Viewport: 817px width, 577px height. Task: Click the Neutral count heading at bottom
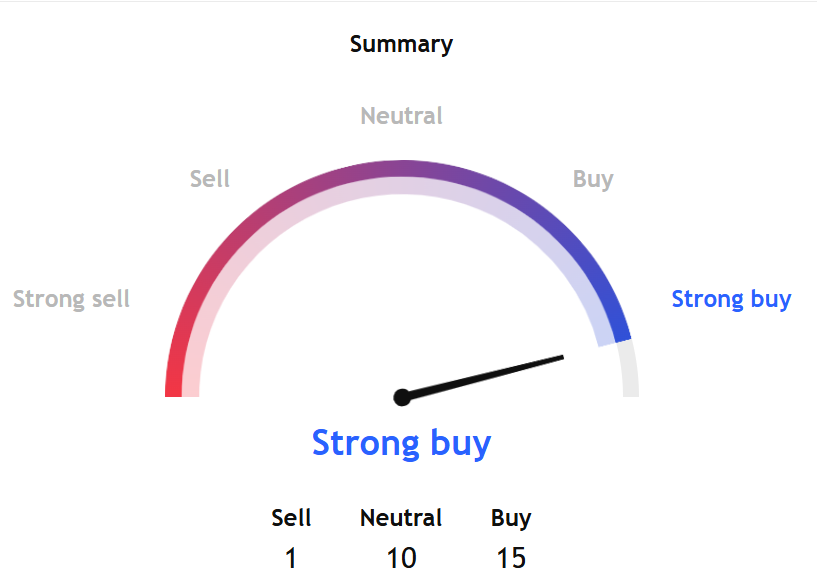coord(401,518)
